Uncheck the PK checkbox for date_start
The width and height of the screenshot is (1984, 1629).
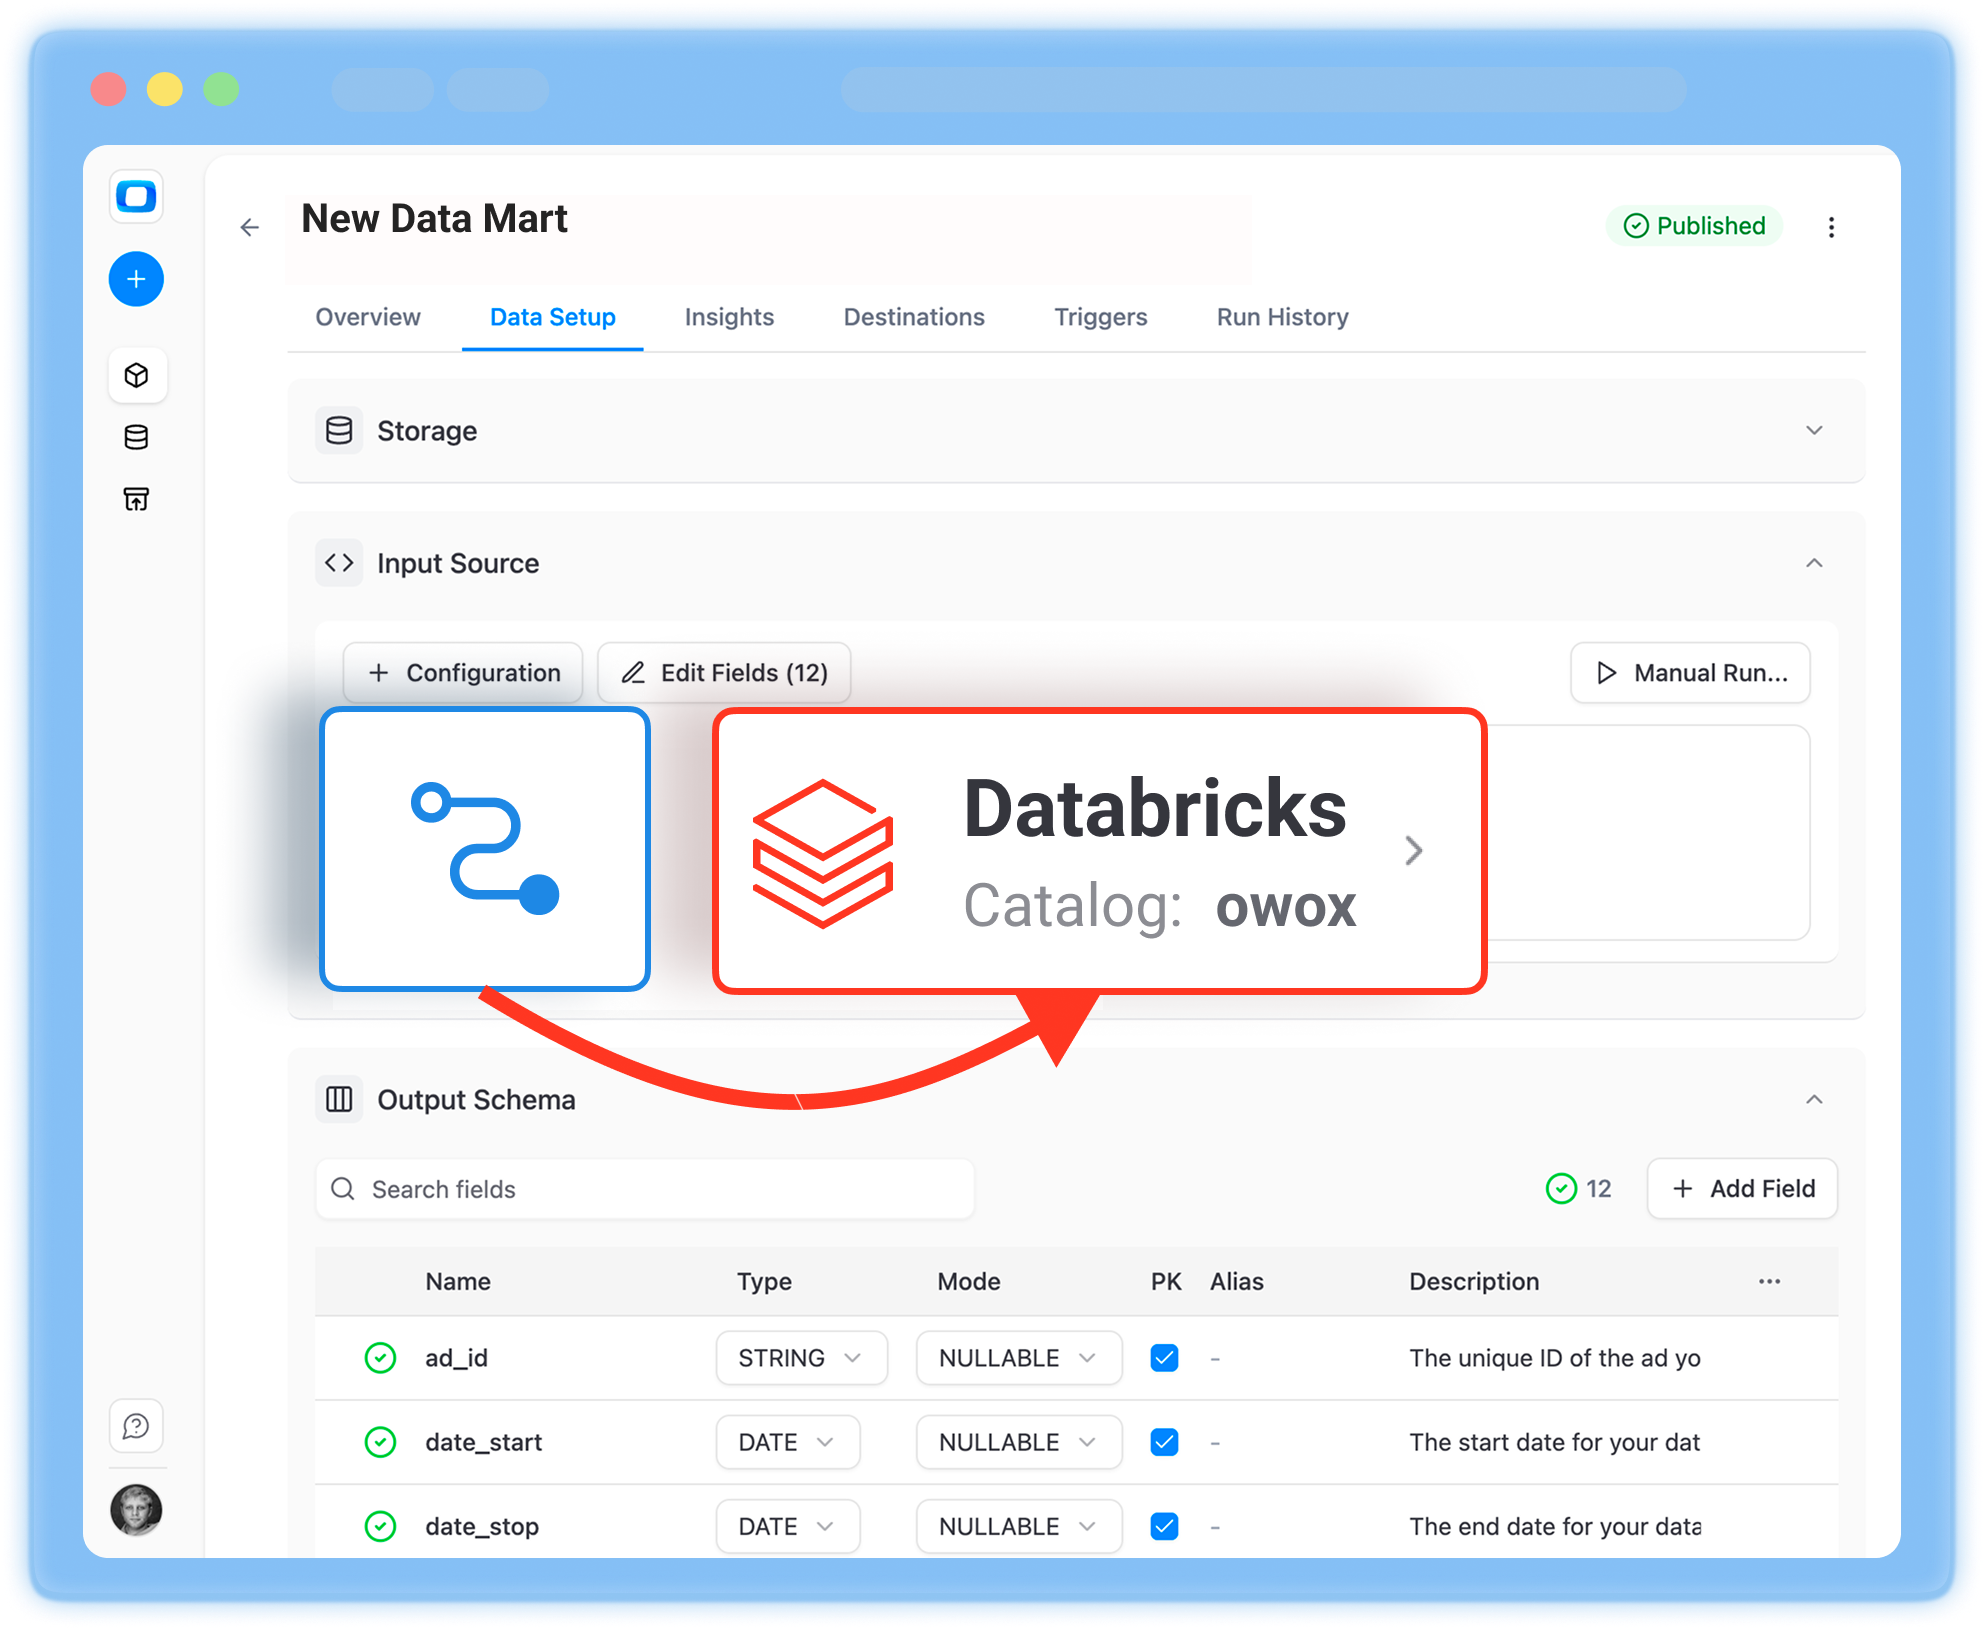point(1164,1442)
